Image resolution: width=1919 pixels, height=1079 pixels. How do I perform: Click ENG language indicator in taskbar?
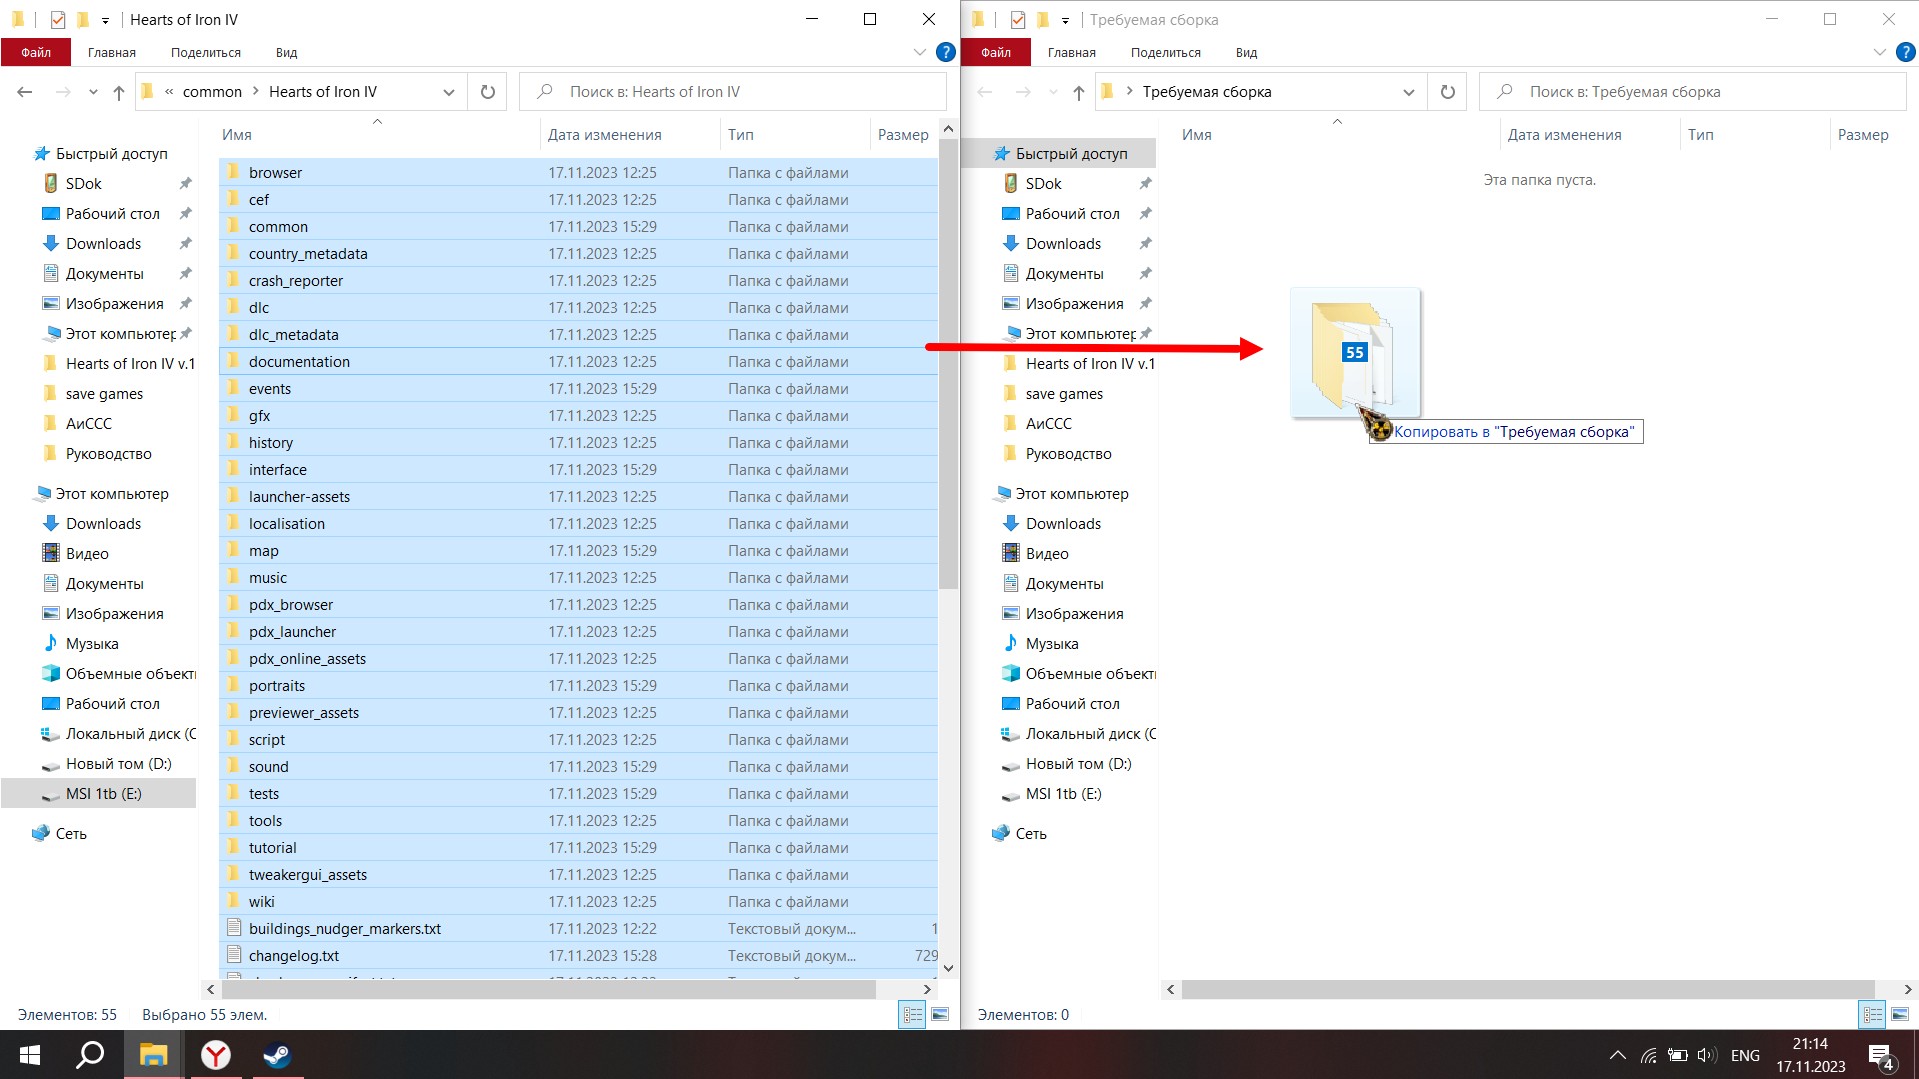point(1745,1055)
